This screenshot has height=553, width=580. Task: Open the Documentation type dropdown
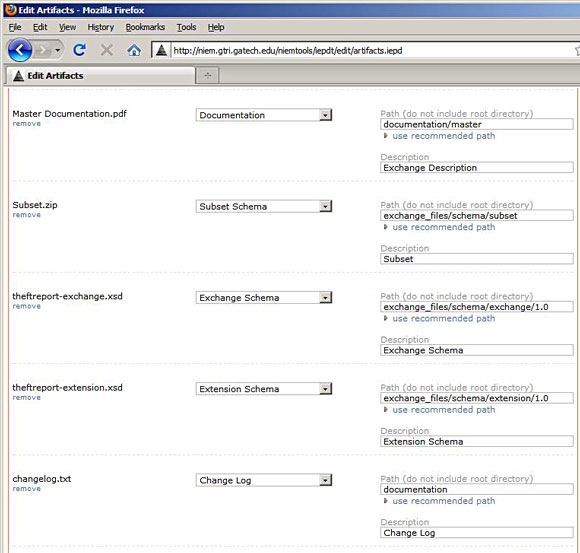tap(264, 115)
